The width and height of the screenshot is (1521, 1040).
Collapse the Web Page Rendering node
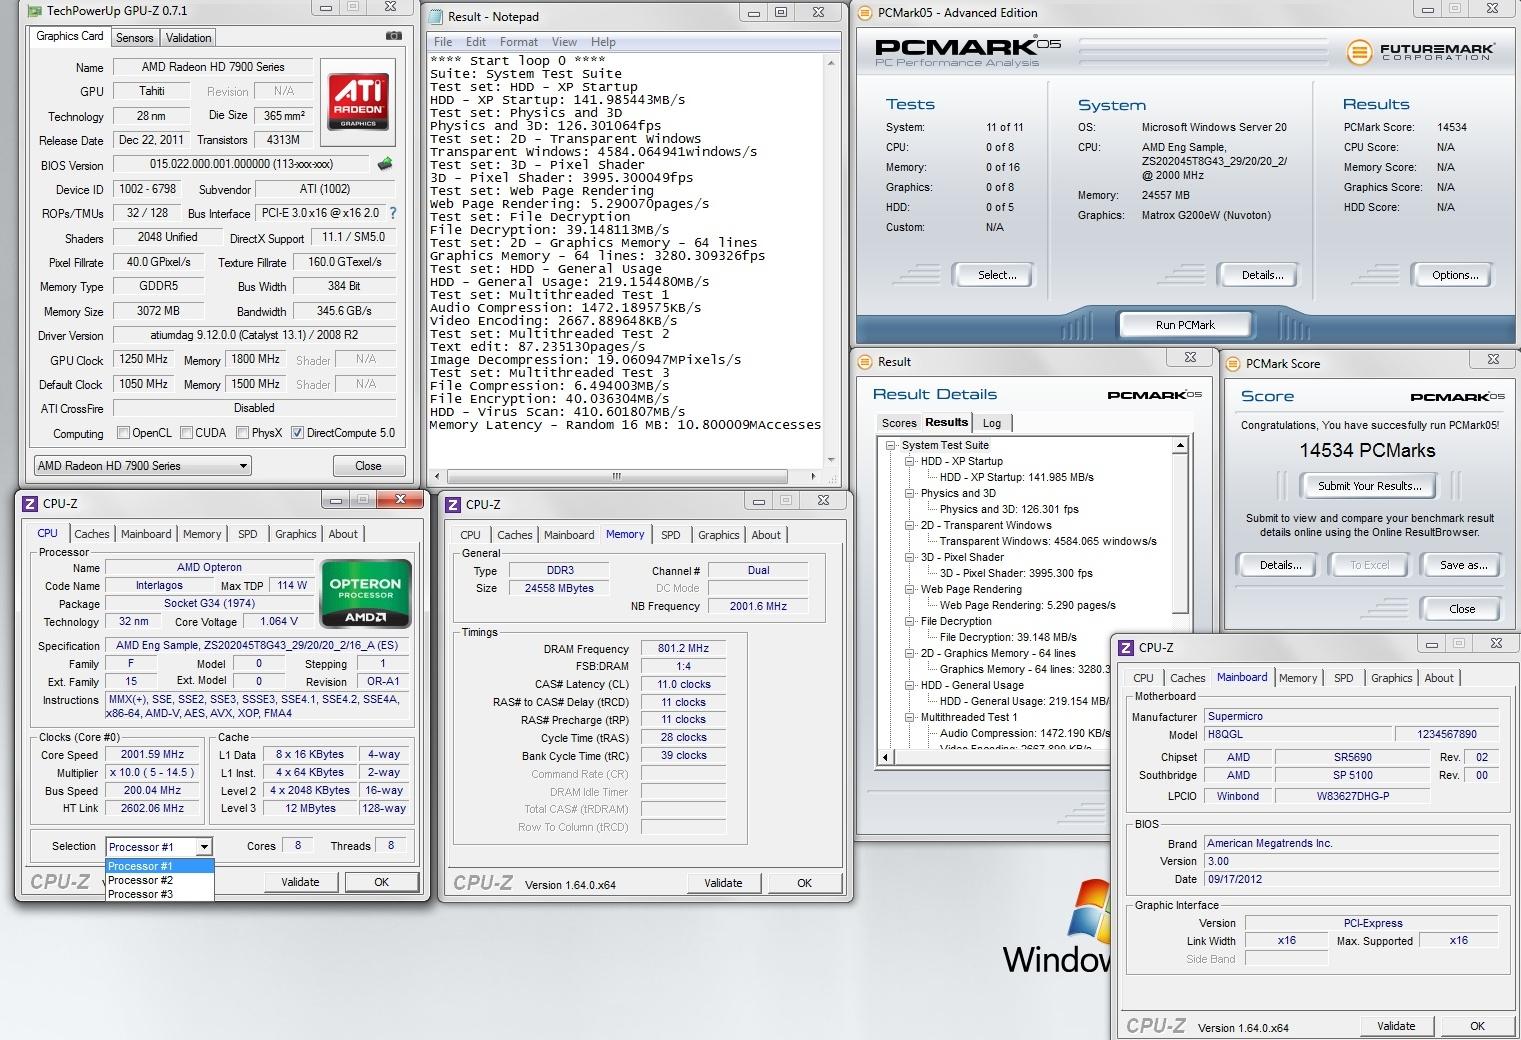(910, 590)
